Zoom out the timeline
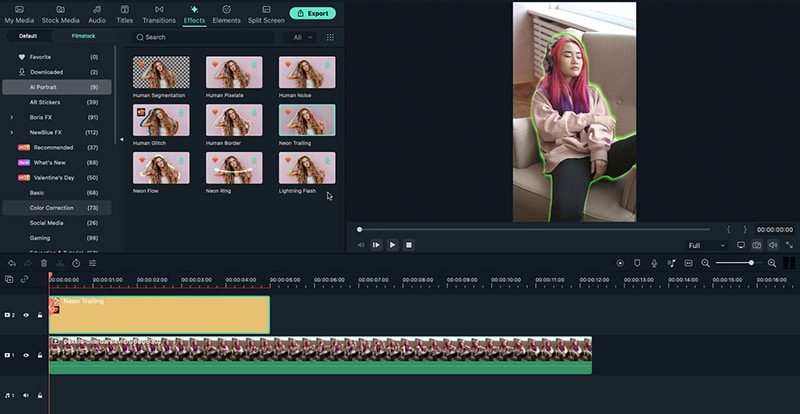This screenshot has height=414, width=800. pyautogui.click(x=706, y=263)
